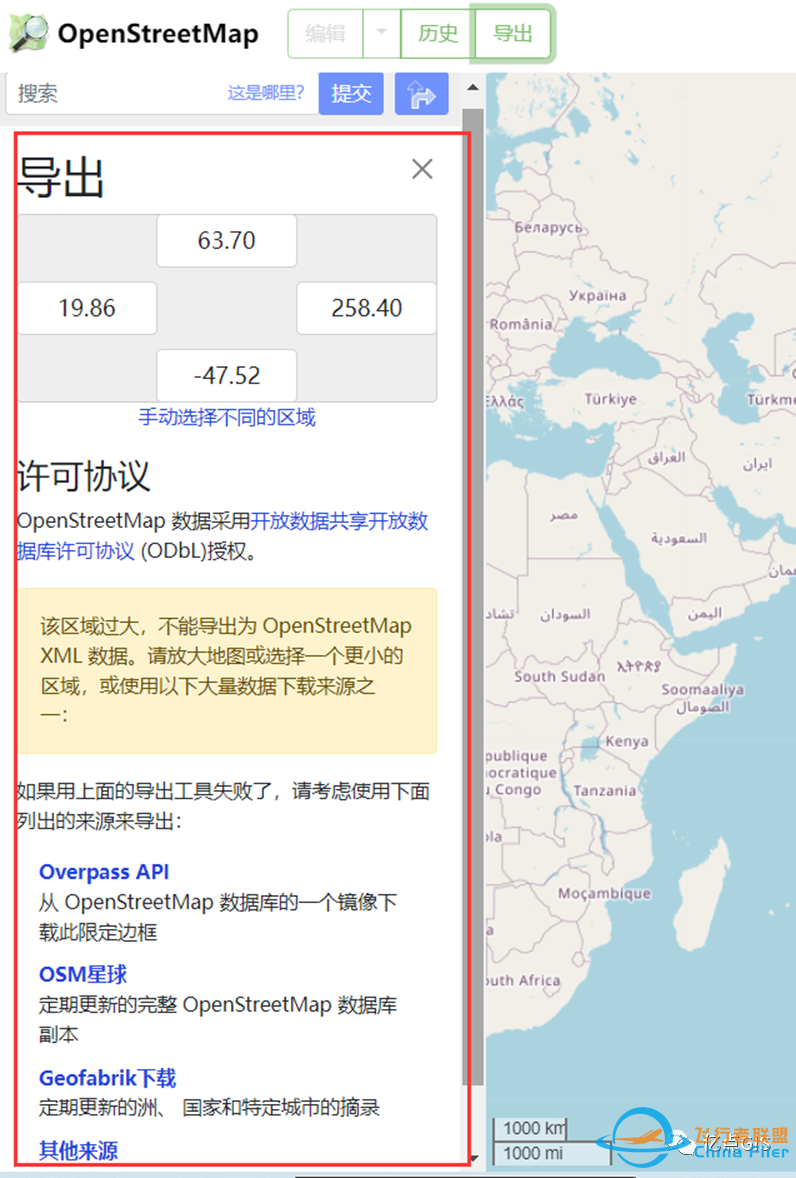Click the South Sudan map label
Image resolution: width=796 pixels, height=1178 pixels.
click(x=559, y=676)
